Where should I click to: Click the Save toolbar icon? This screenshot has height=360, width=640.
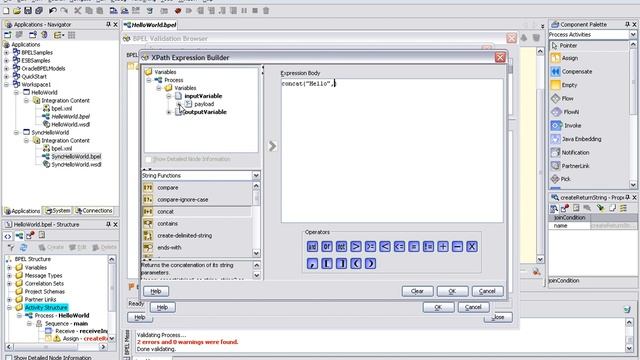point(28,11)
